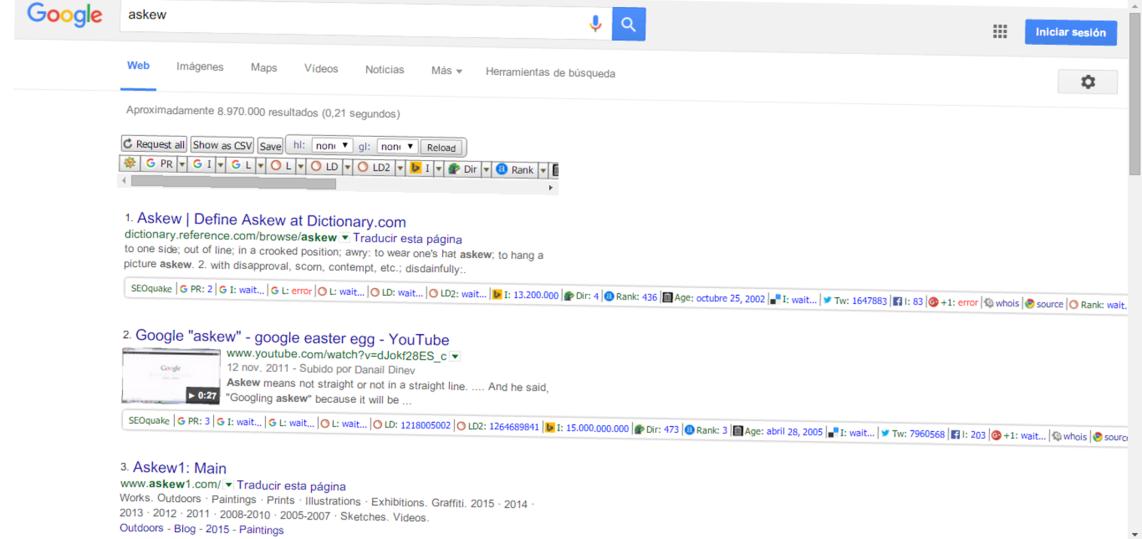Viewport: 1142px width, 539px height.
Task: Click the Reload button
Action: click(441, 147)
